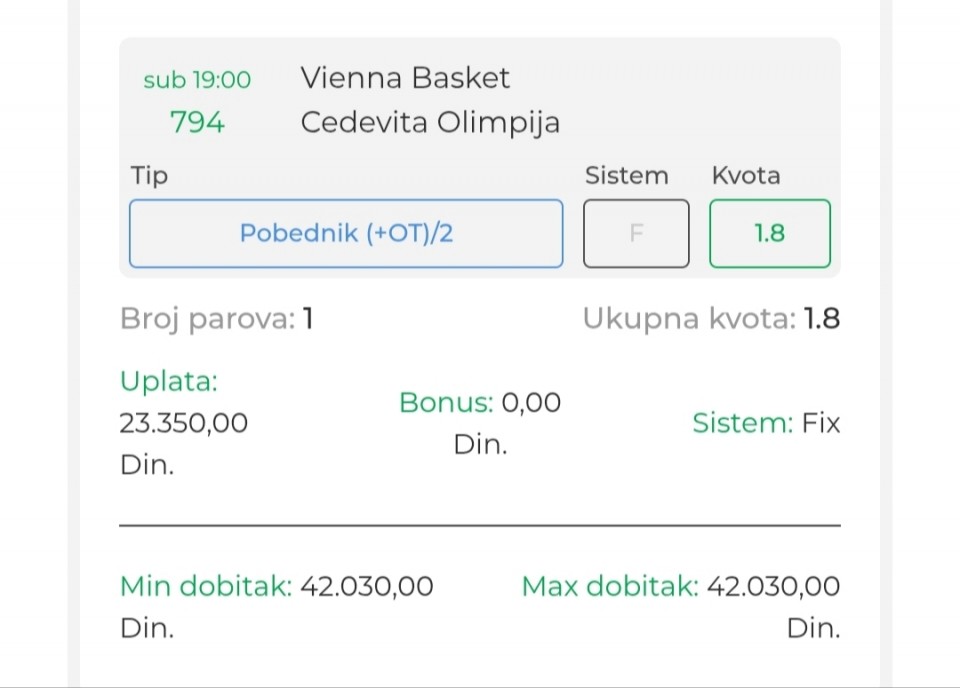Click the sub 19:00 match time
Image resolution: width=960 pixels, height=688 pixels.
pyautogui.click(x=197, y=80)
